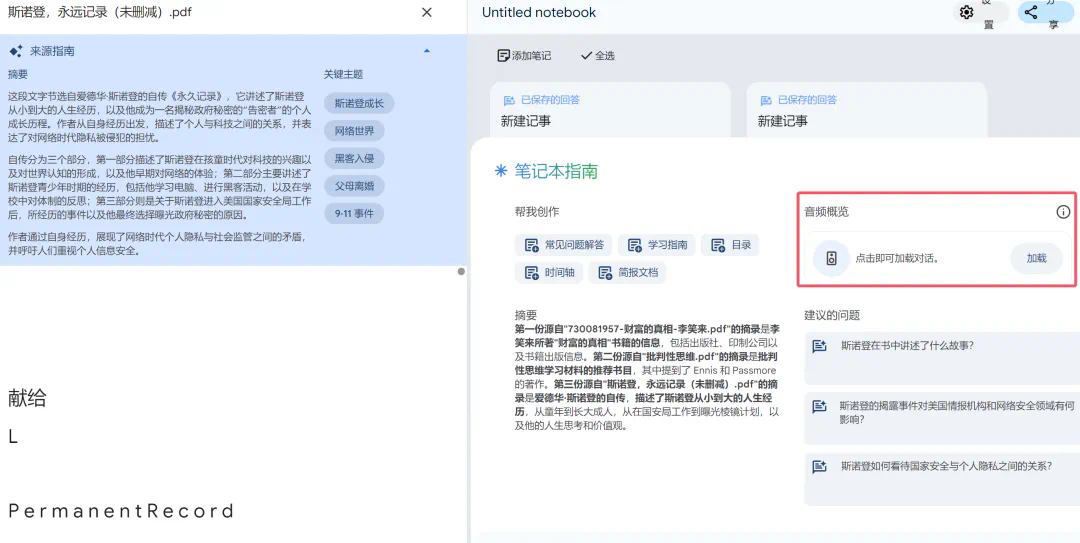The image size is (1080, 543).
Task: Create a 学习指南 study guide
Action: tap(657, 245)
